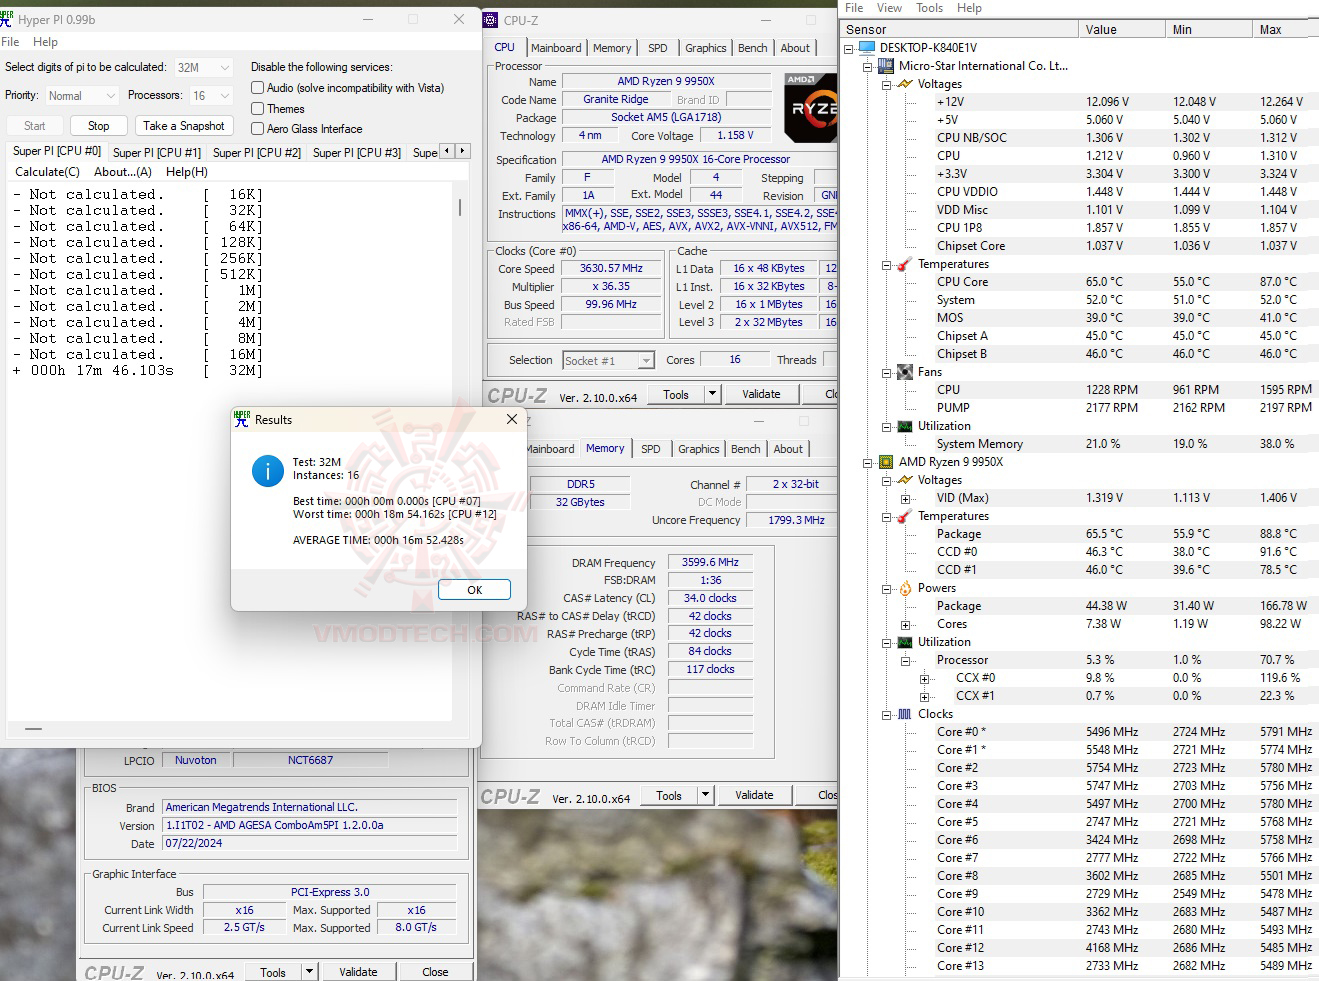The image size is (1319, 981).
Task: Expand the CCX #1 utilization row
Action: click(924, 696)
